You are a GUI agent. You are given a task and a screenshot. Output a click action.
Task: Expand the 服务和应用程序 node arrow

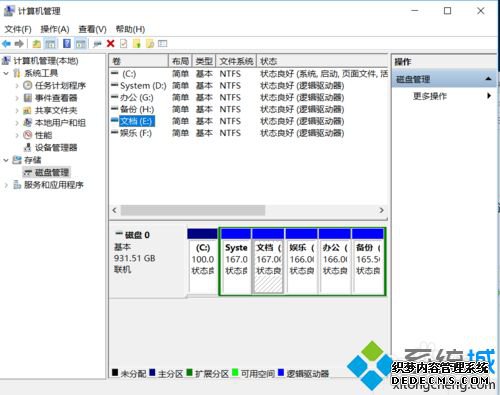pyautogui.click(x=6, y=185)
